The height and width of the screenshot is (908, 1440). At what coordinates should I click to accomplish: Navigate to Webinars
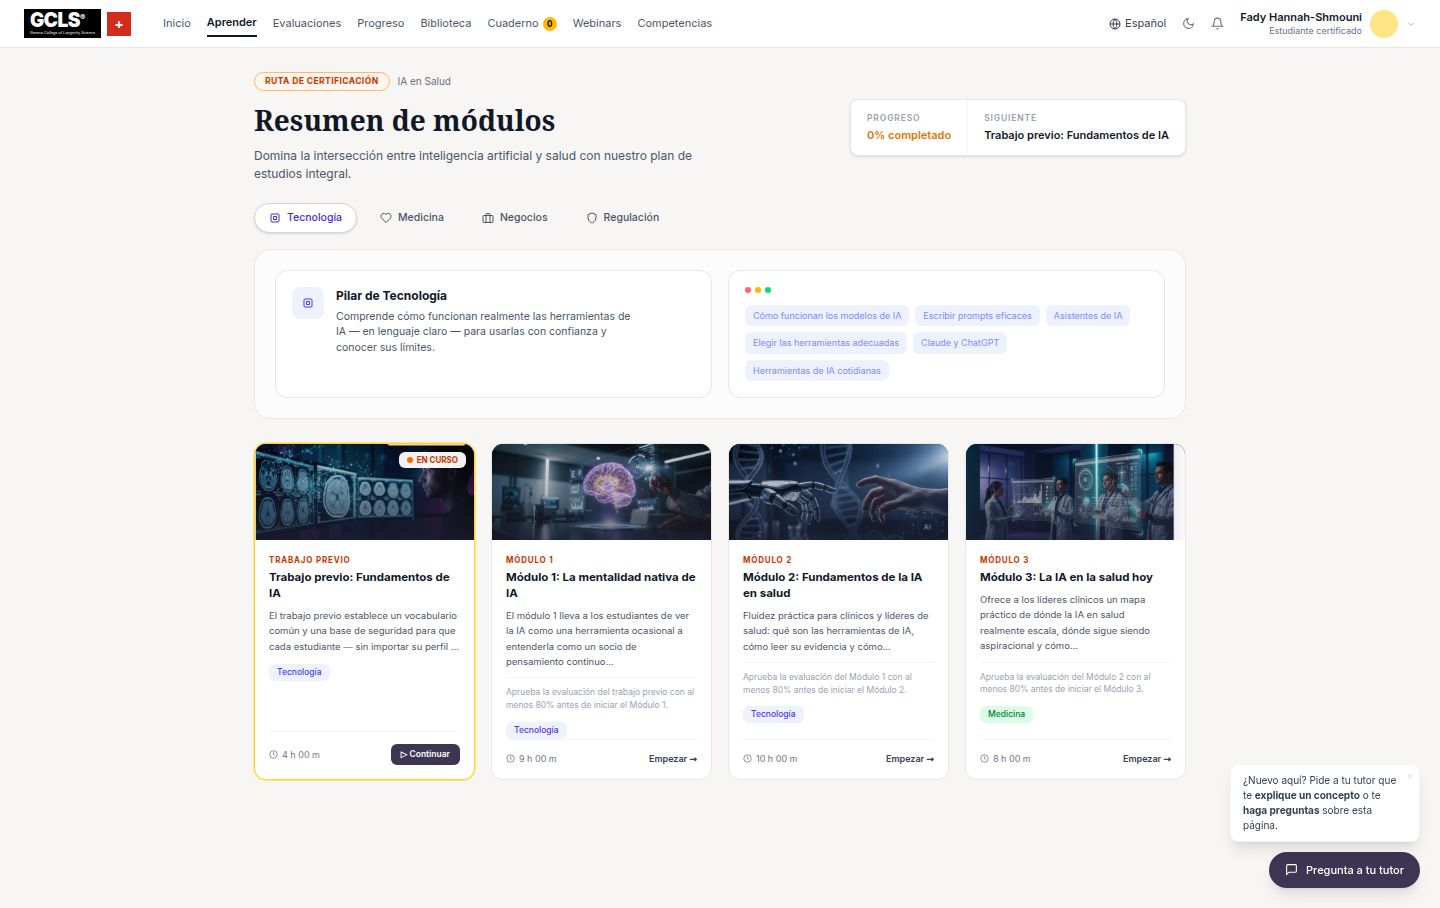[x=597, y=23]
